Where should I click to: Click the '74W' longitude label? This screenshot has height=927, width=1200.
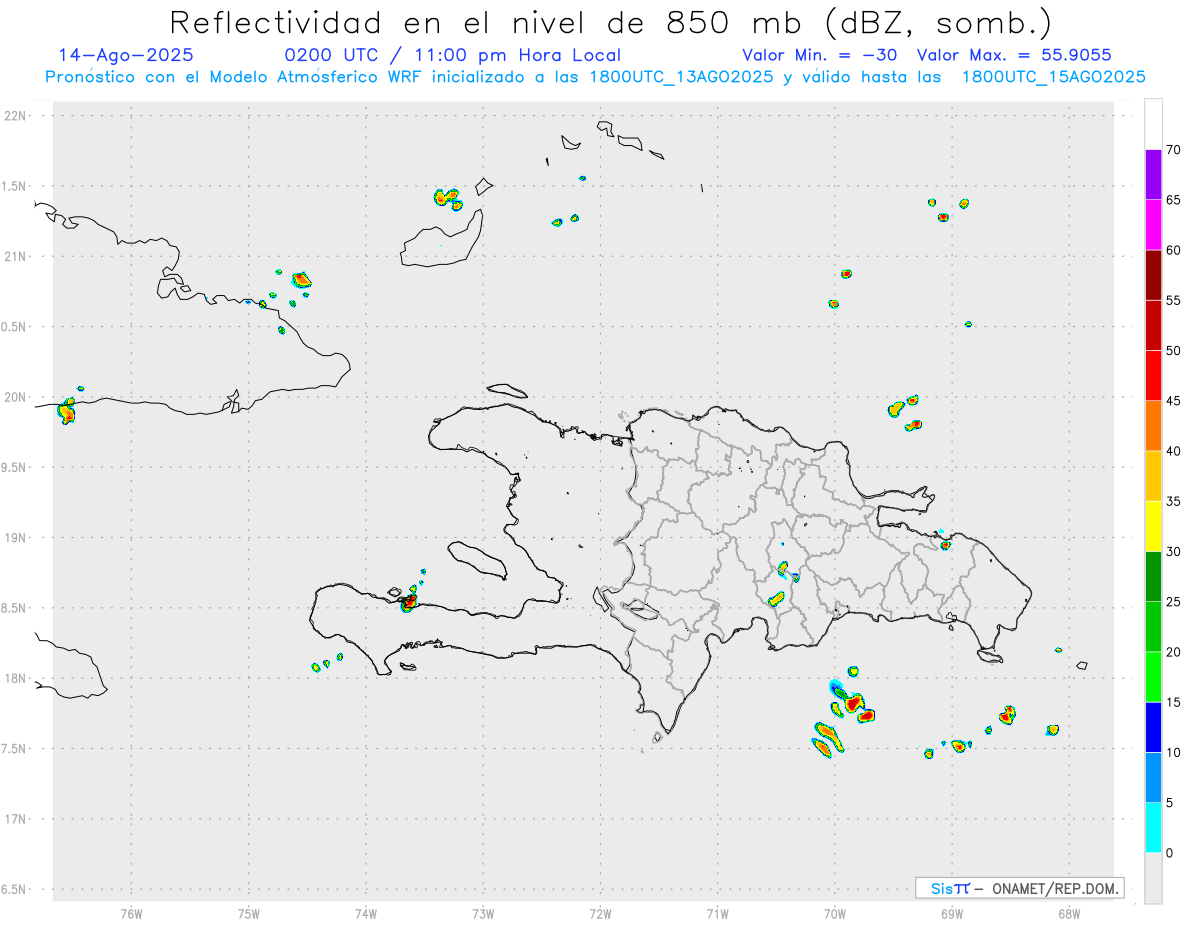[366, 914]
